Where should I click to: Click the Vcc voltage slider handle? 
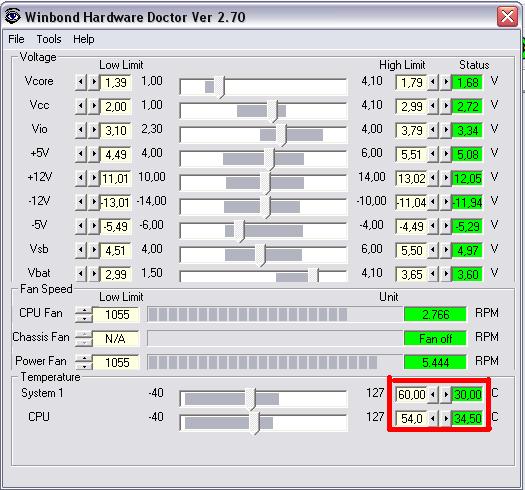point(273,111)
